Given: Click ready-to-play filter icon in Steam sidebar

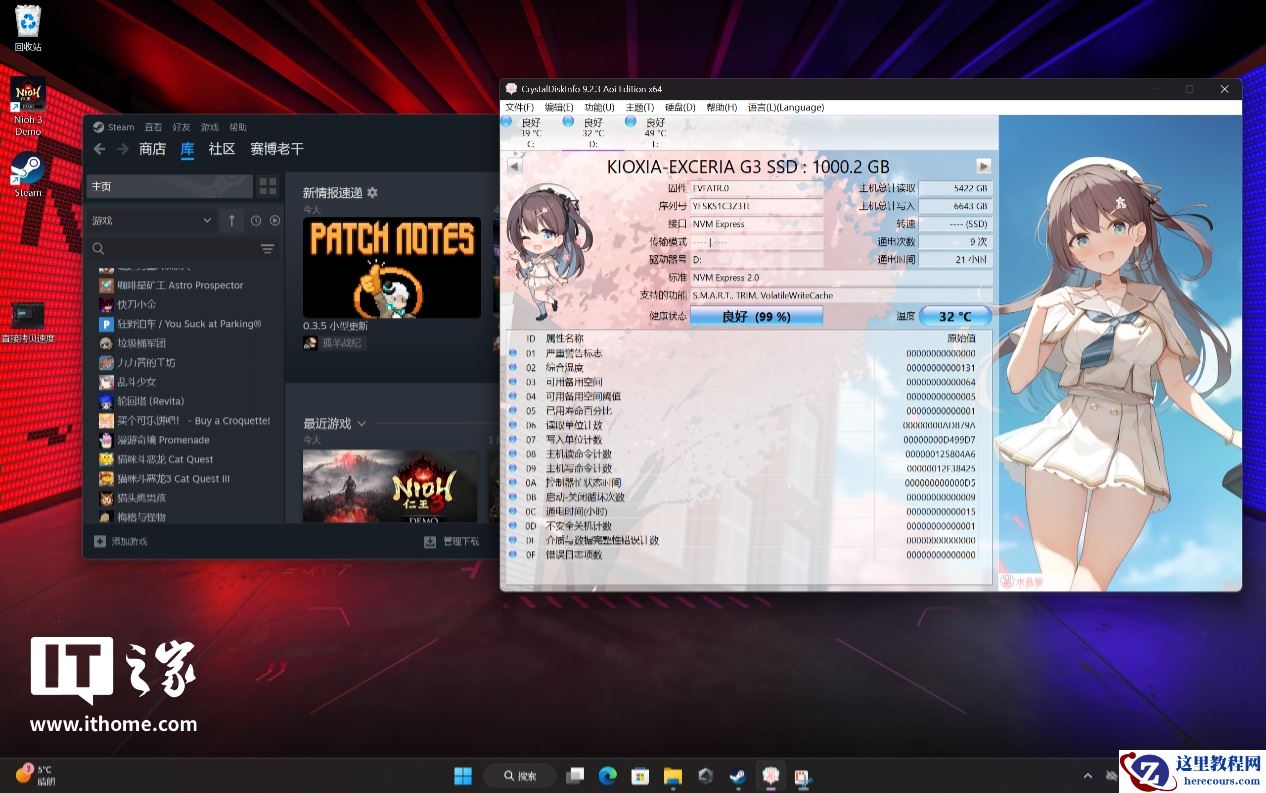Looking at the screenshot, I should (275, 220).
